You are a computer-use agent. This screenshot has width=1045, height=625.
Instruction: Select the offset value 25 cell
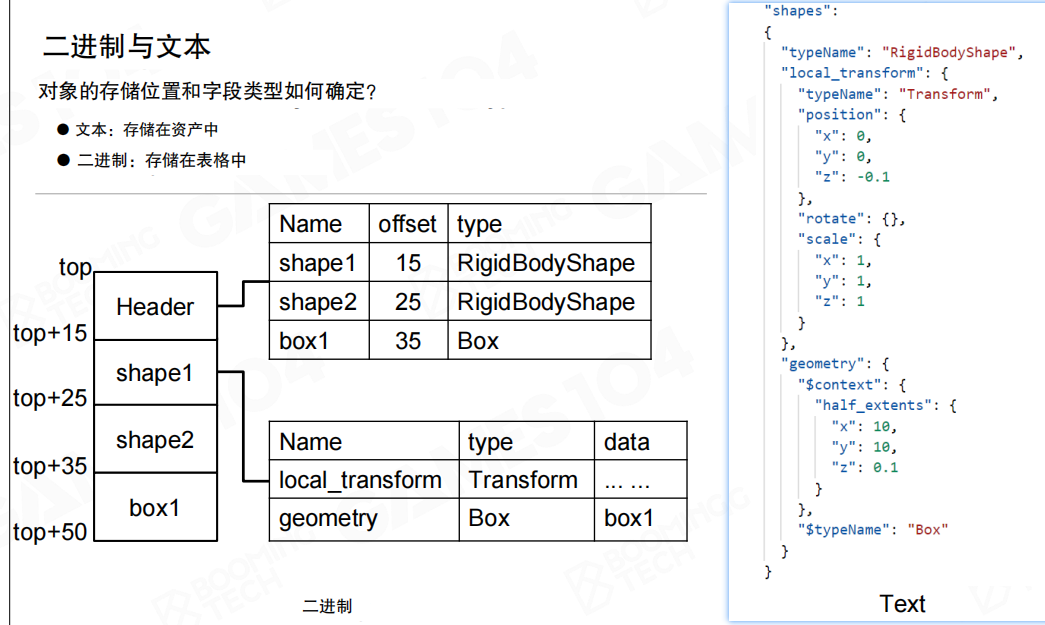click(x=408, y=302)
